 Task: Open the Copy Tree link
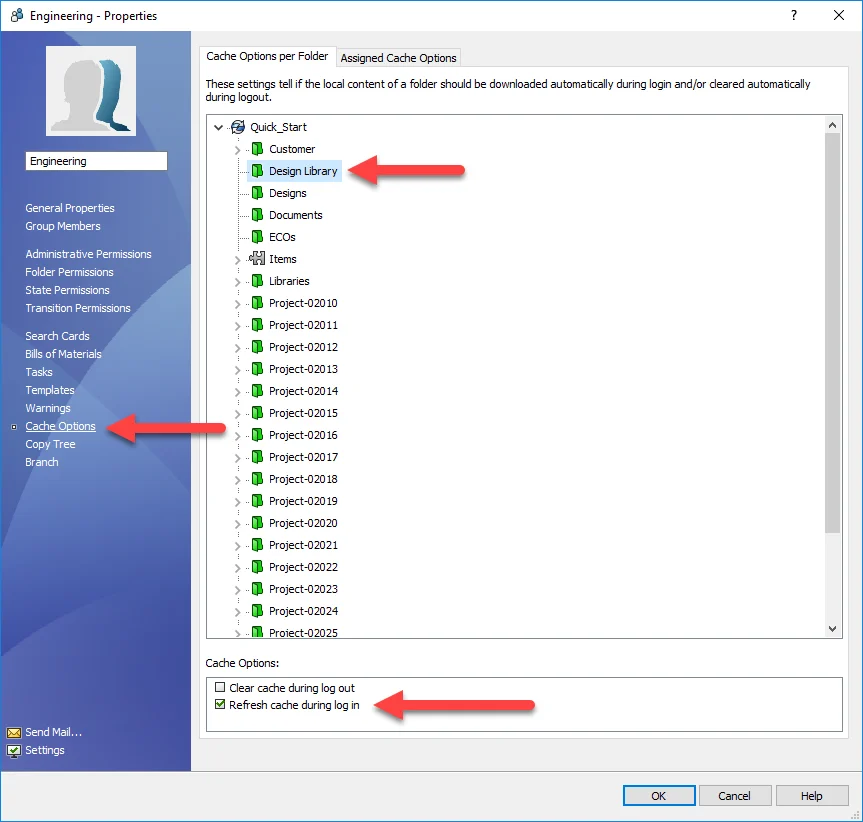coord(50,444)
